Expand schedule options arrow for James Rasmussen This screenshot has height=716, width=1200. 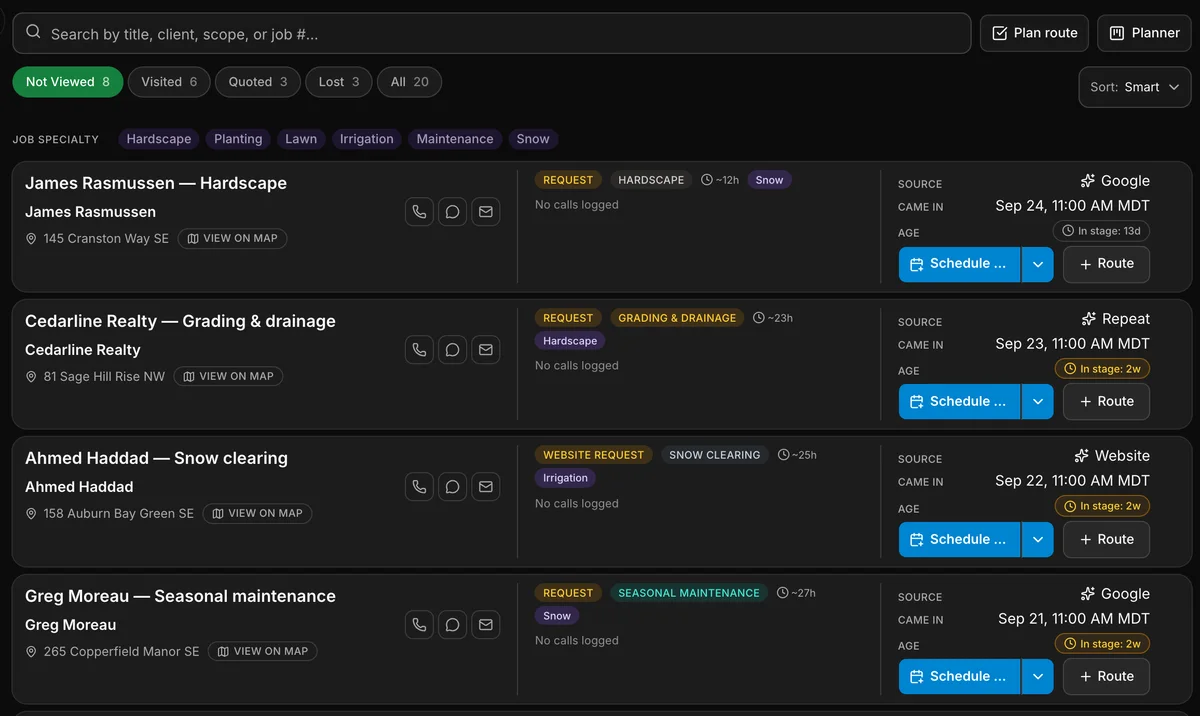(1037, 264)
